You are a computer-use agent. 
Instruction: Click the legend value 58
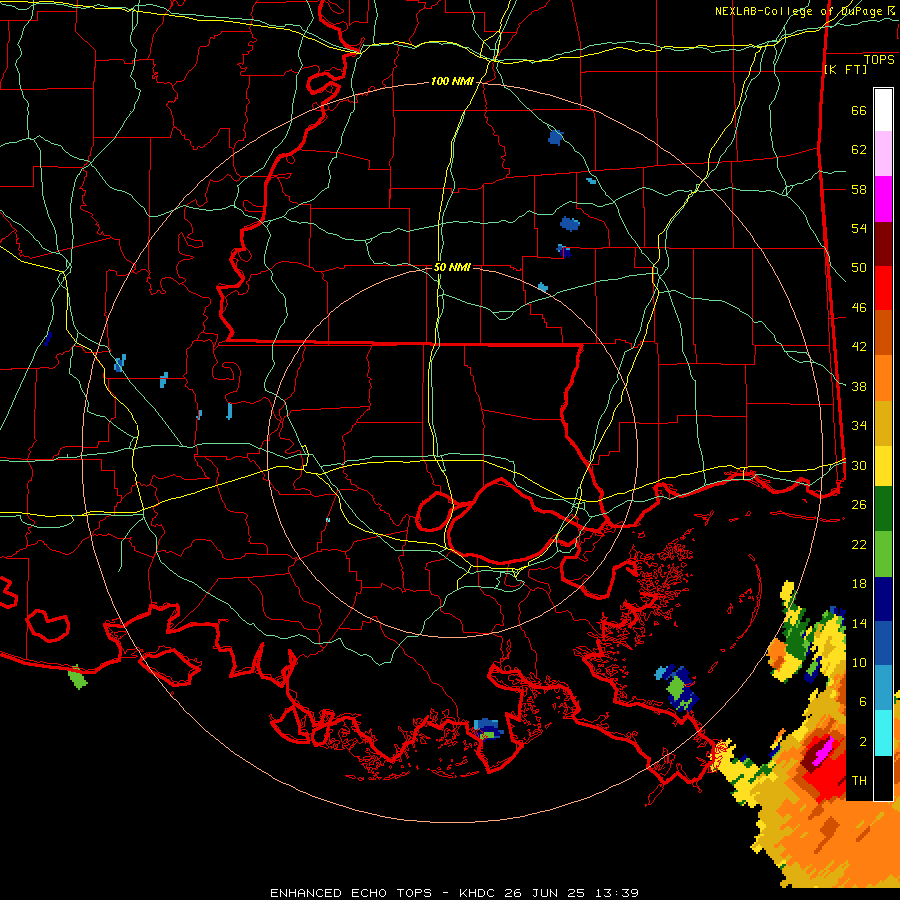[859, 189]
